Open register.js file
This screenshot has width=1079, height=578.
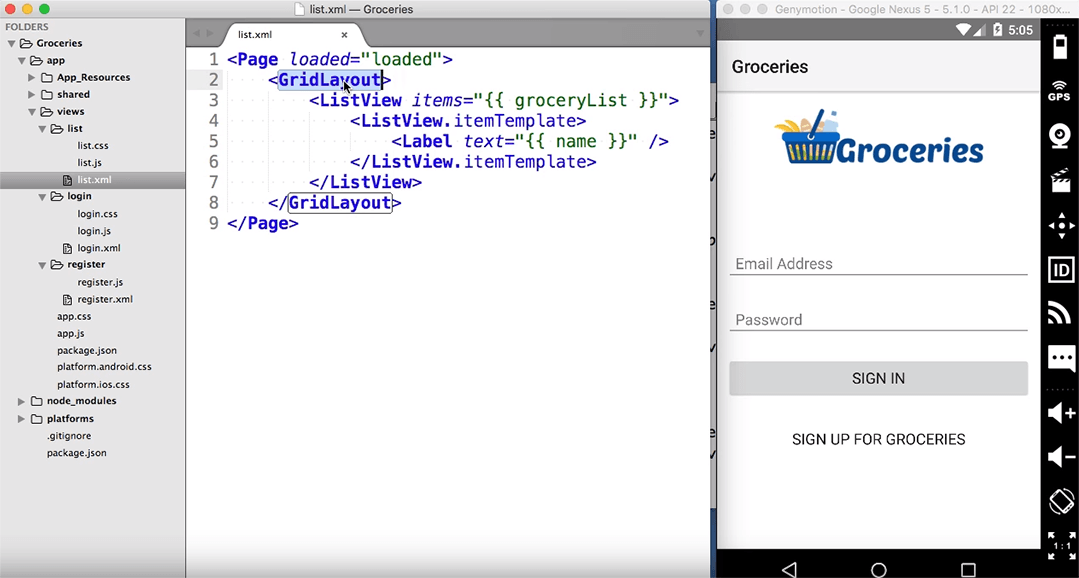100,281
